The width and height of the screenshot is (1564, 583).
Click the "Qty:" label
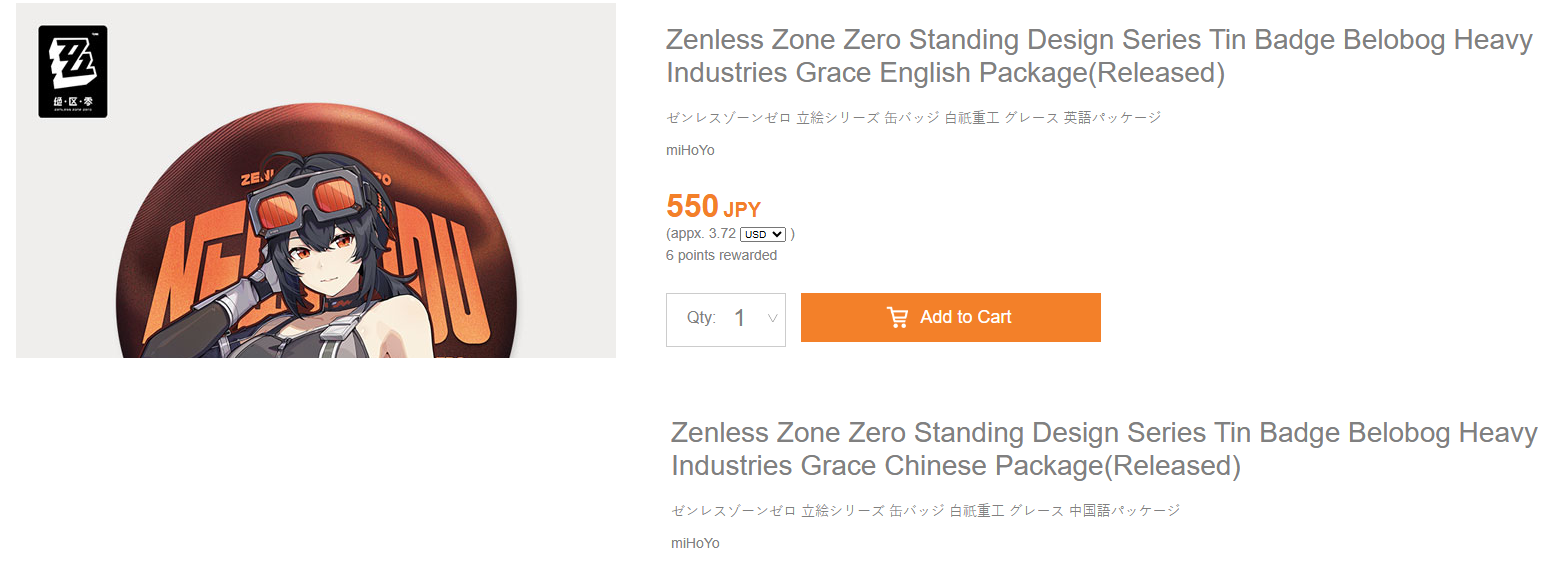point(701,318)
